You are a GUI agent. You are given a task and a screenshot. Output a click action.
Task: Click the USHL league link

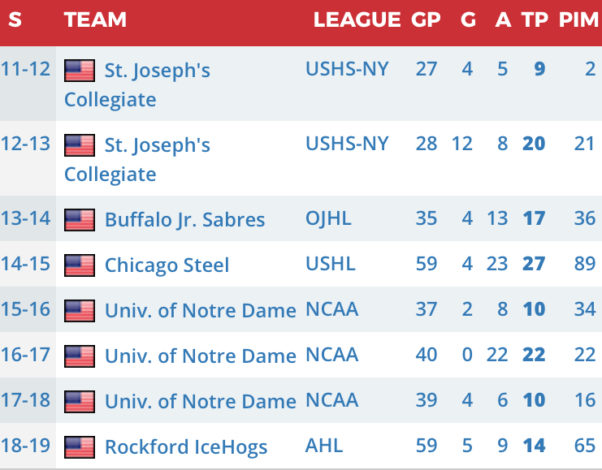[329, 265]
